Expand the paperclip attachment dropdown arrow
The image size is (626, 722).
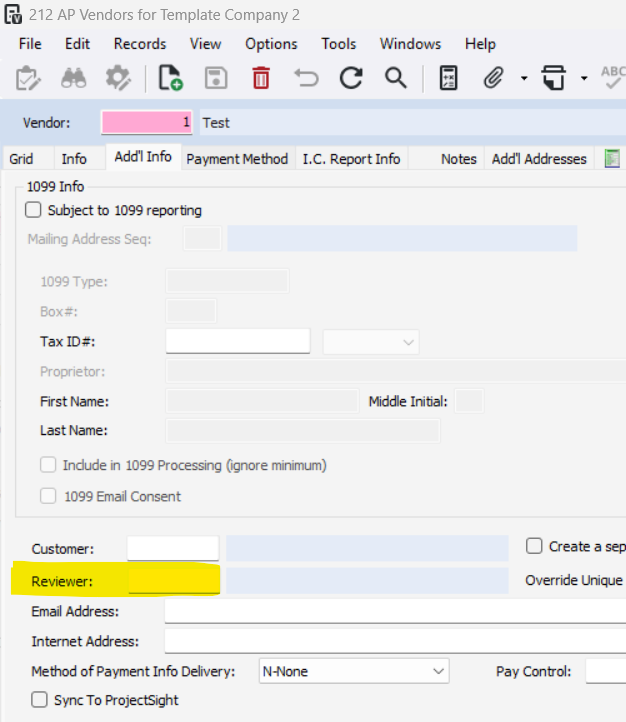tap(524, 78)
